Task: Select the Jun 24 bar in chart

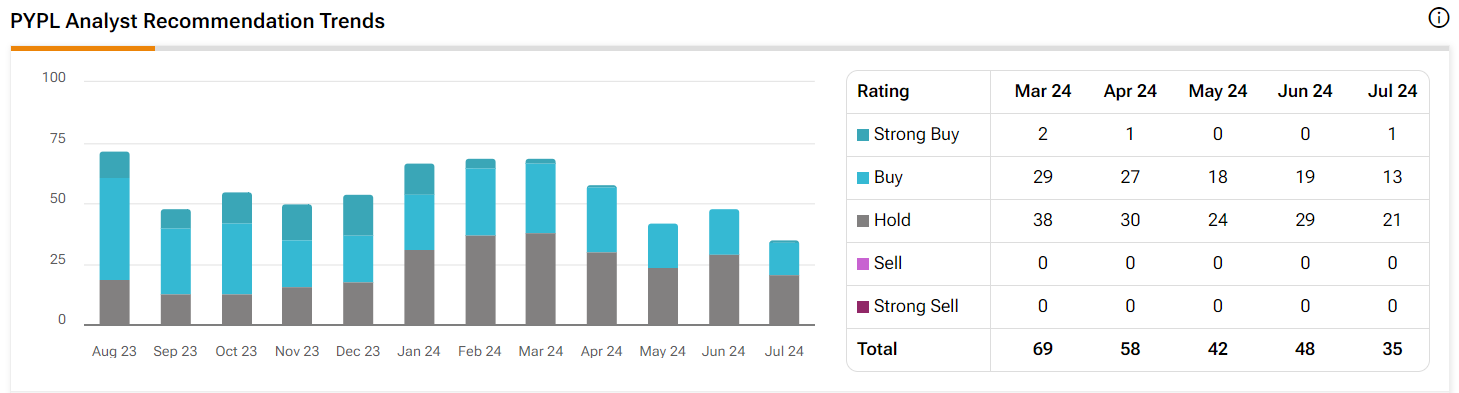Action: pos(724,267)
